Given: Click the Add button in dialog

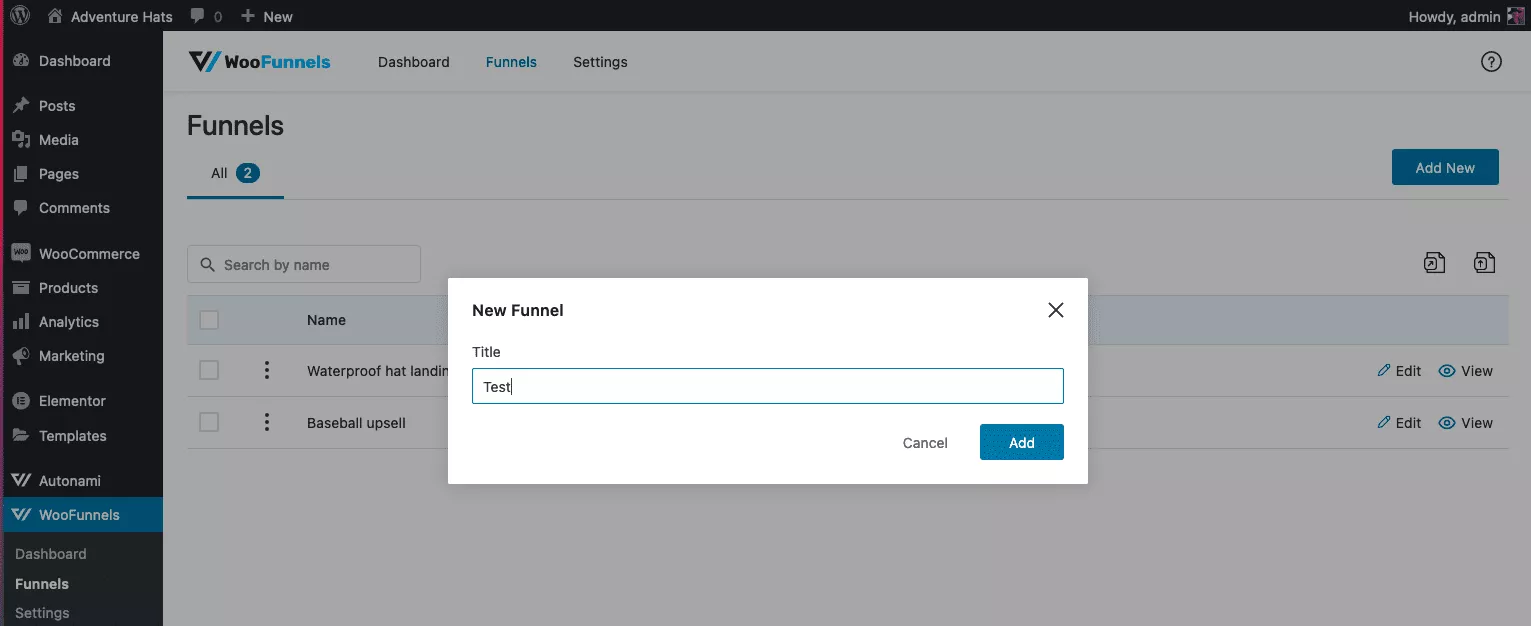Looking at the screenshot, I should (1021, 442).
